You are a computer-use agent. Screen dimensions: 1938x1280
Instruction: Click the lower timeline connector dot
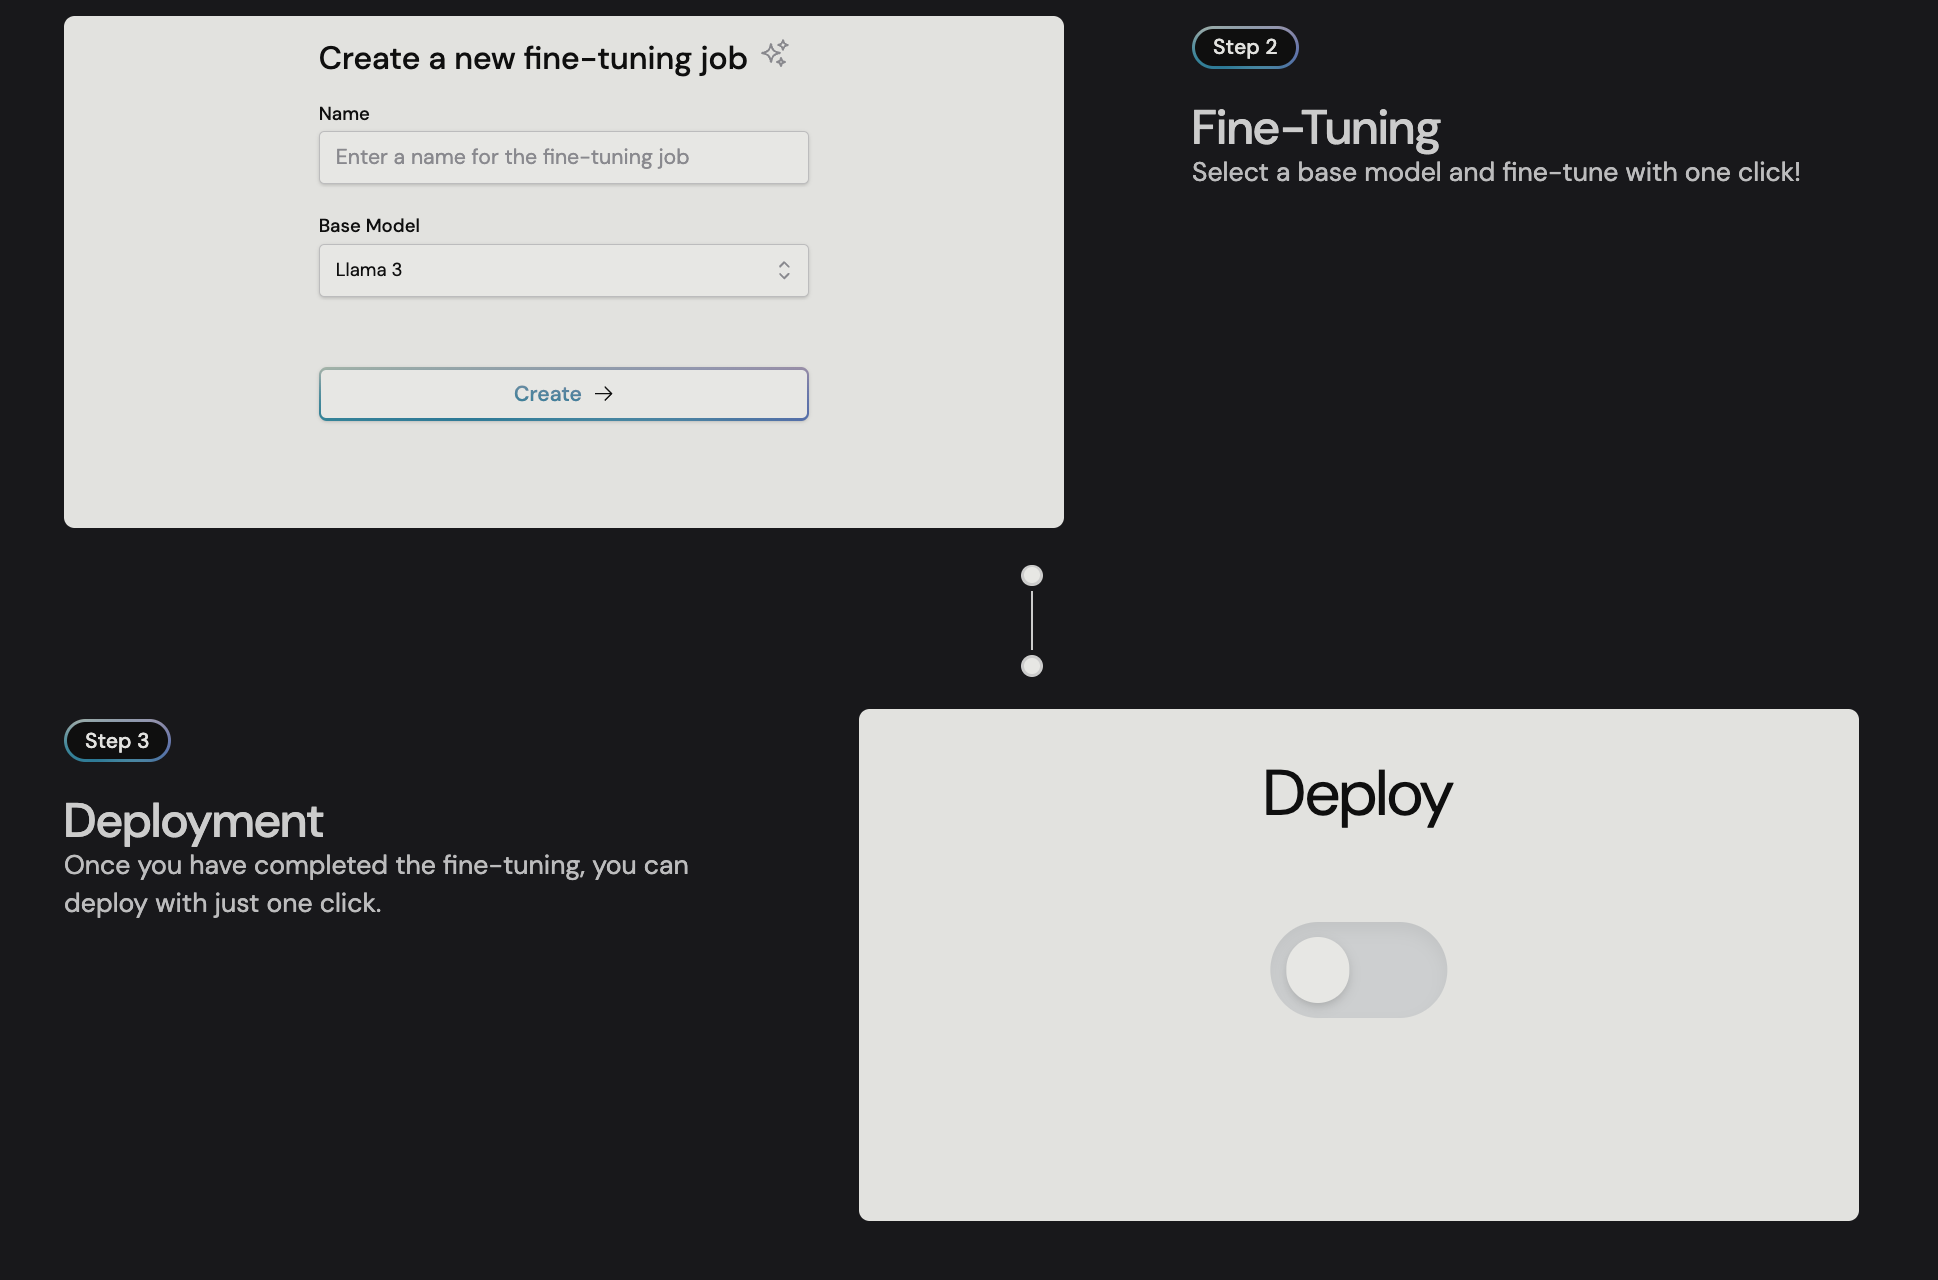(x=1032, y=666)
